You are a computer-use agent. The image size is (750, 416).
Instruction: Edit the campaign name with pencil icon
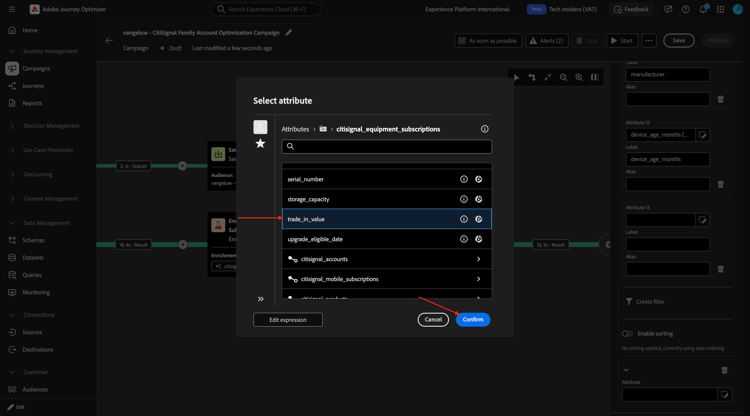(288, 33)
